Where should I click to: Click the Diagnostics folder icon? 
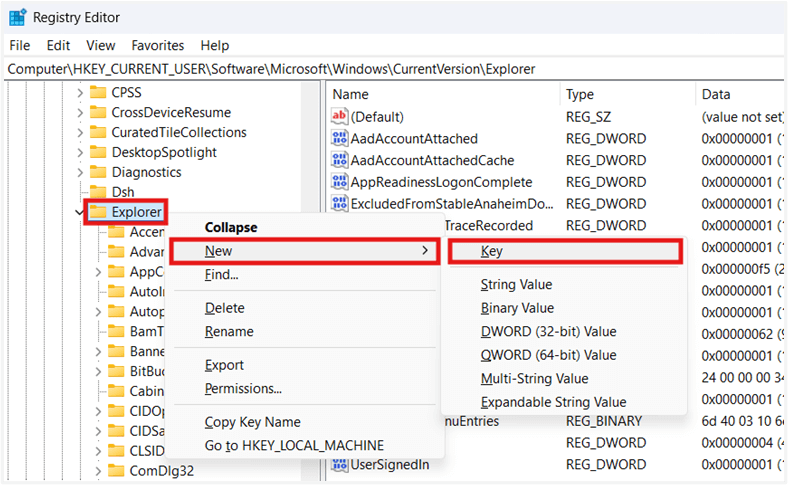[x=98, y=172]
